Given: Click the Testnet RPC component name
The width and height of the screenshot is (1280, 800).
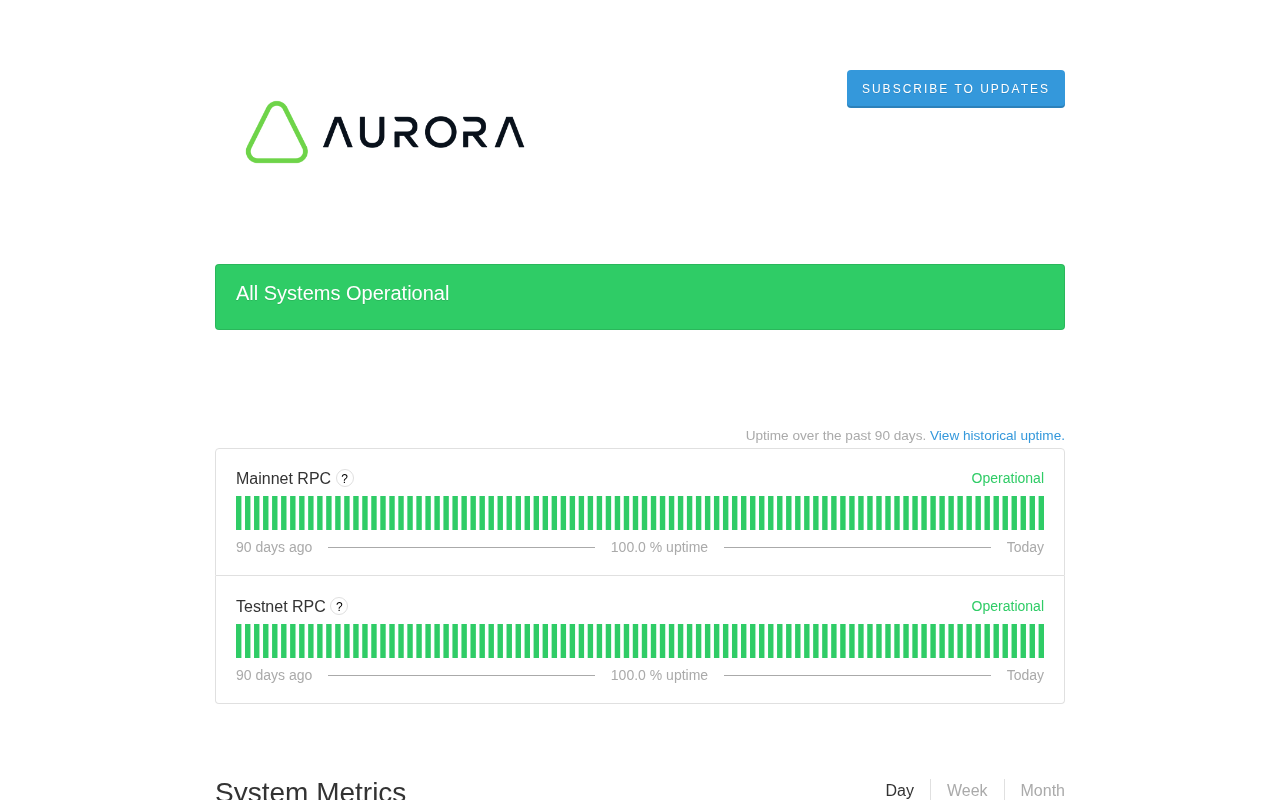Looking at the screenshot, I should click(280, 607).
